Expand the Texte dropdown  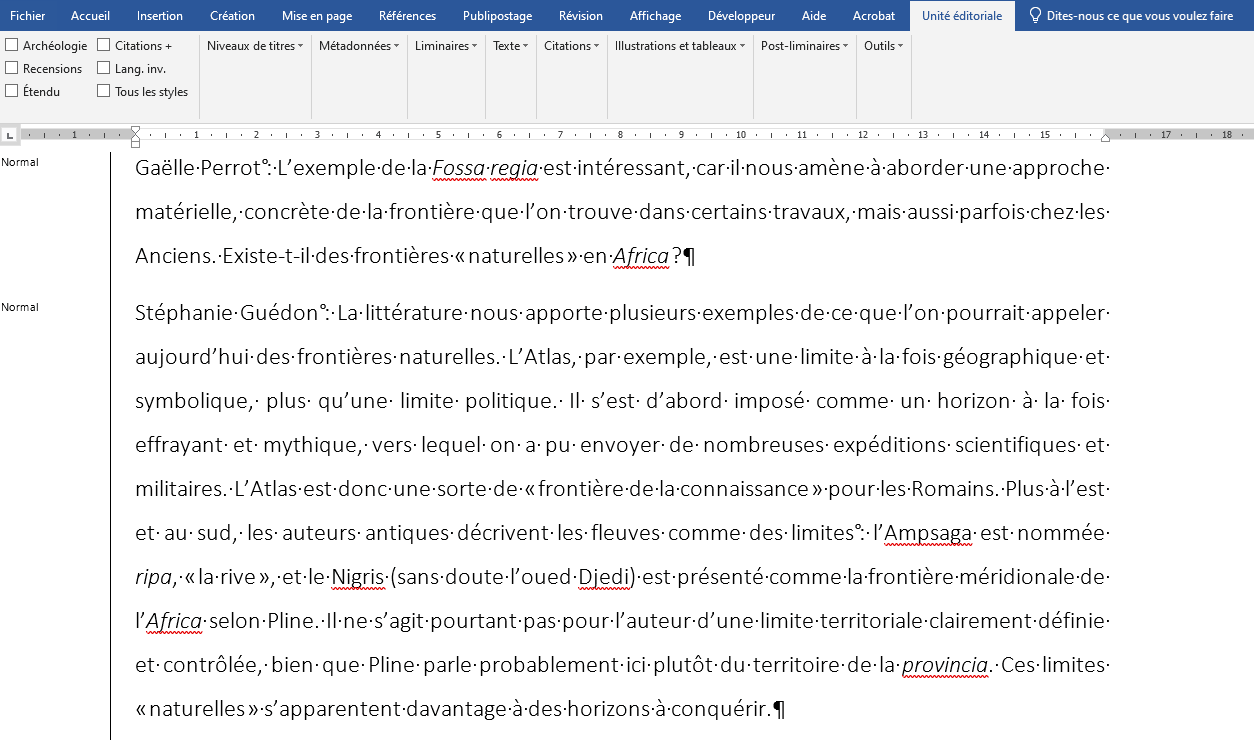coord(511,46)
